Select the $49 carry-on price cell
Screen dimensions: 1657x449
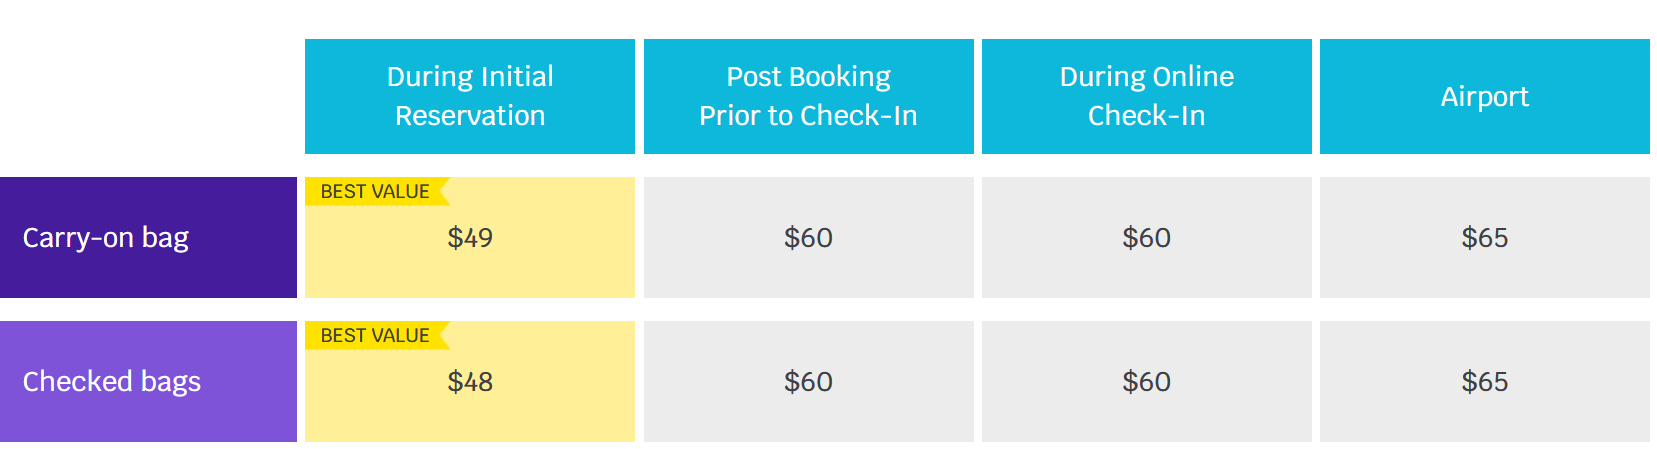coord(470,238)
